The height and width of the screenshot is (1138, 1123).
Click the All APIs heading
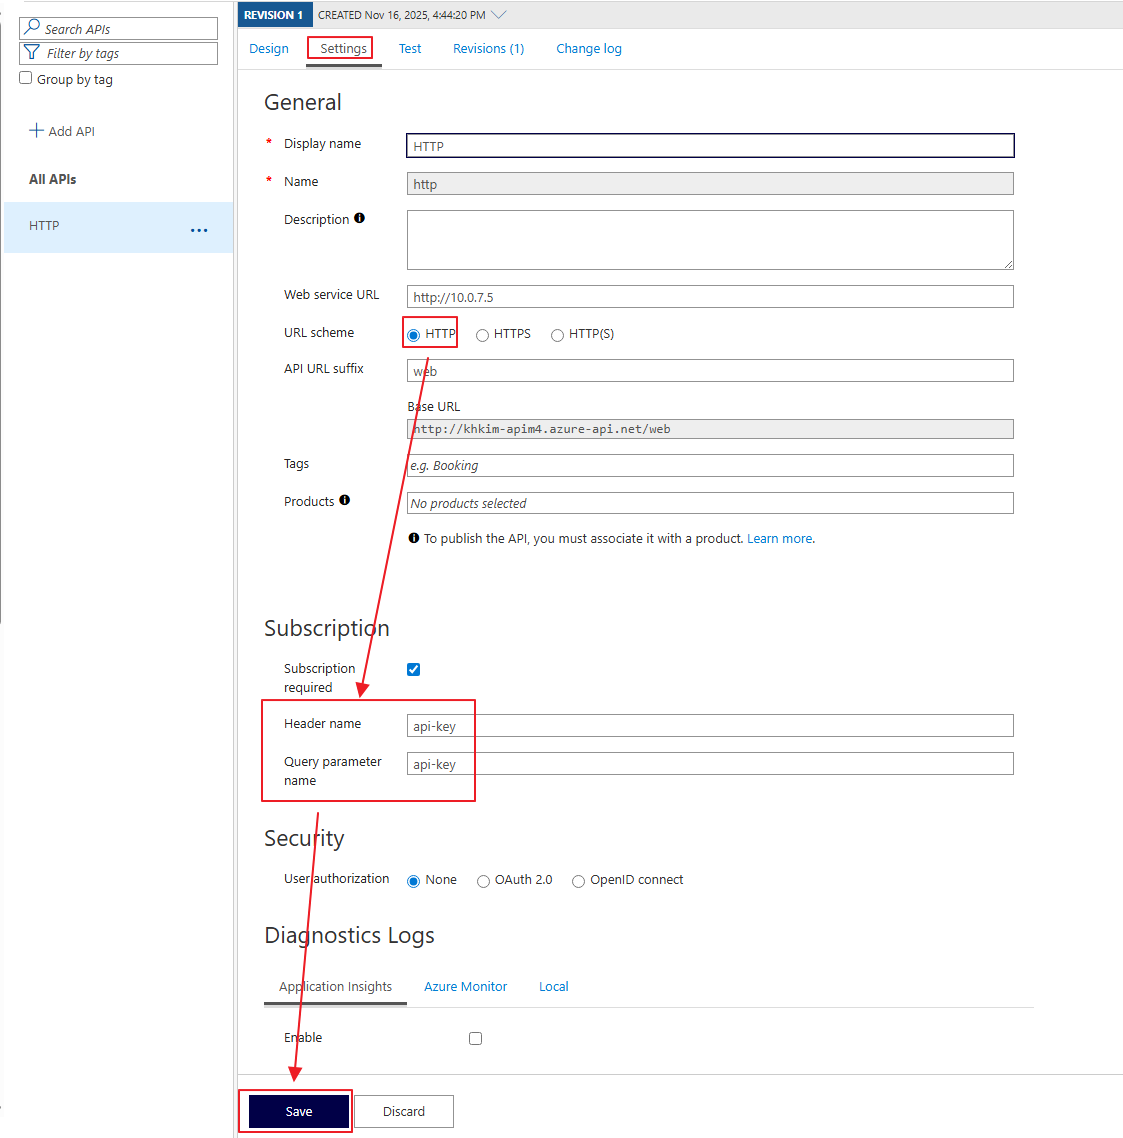point(52,179)
